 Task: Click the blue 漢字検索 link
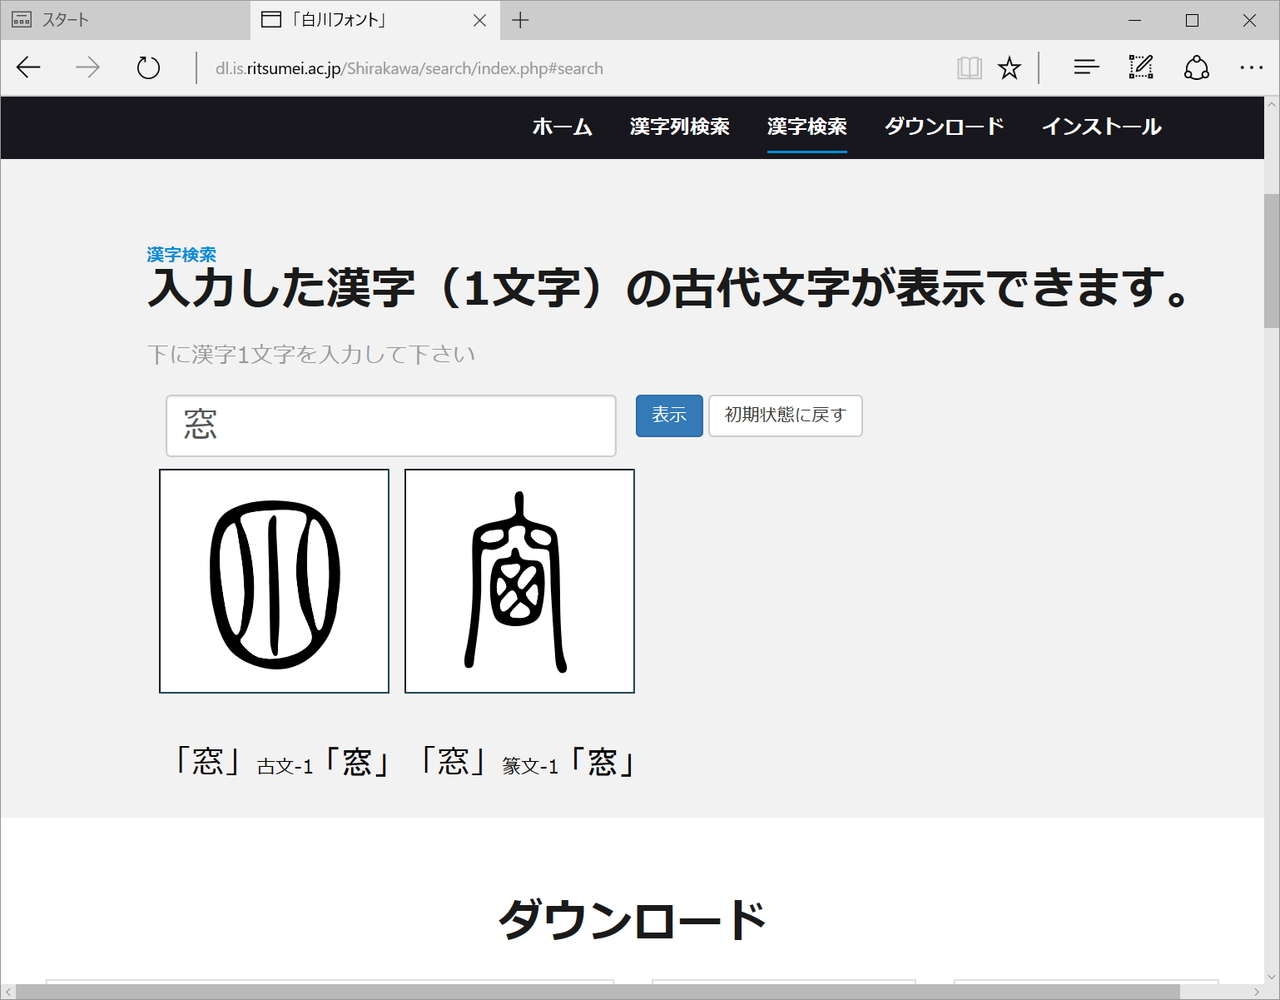pos(180,255)
